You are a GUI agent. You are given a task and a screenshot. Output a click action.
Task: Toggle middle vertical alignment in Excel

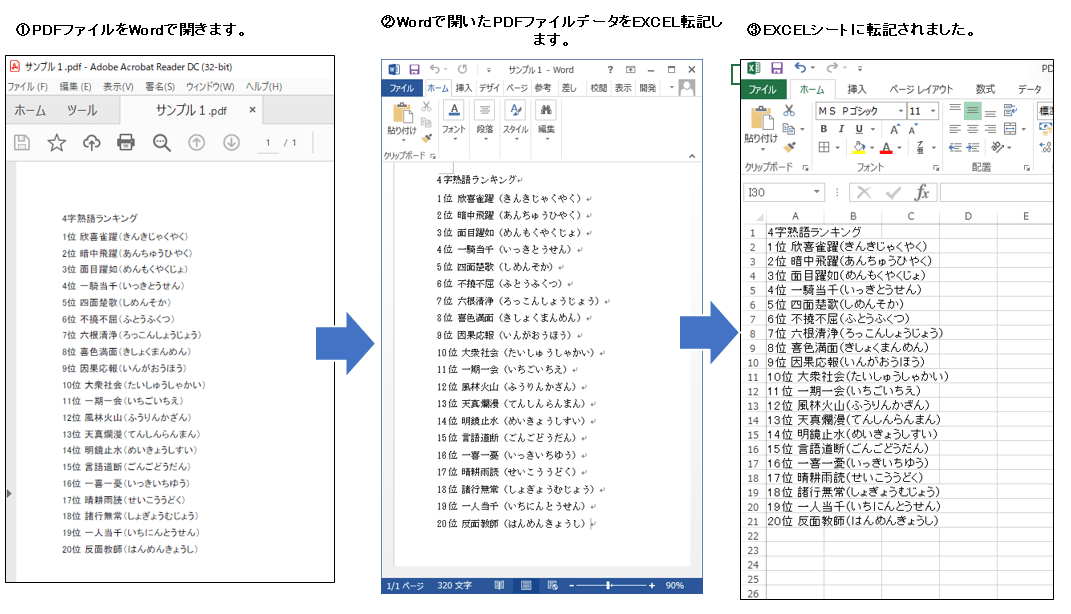click(x=973, y=111)
